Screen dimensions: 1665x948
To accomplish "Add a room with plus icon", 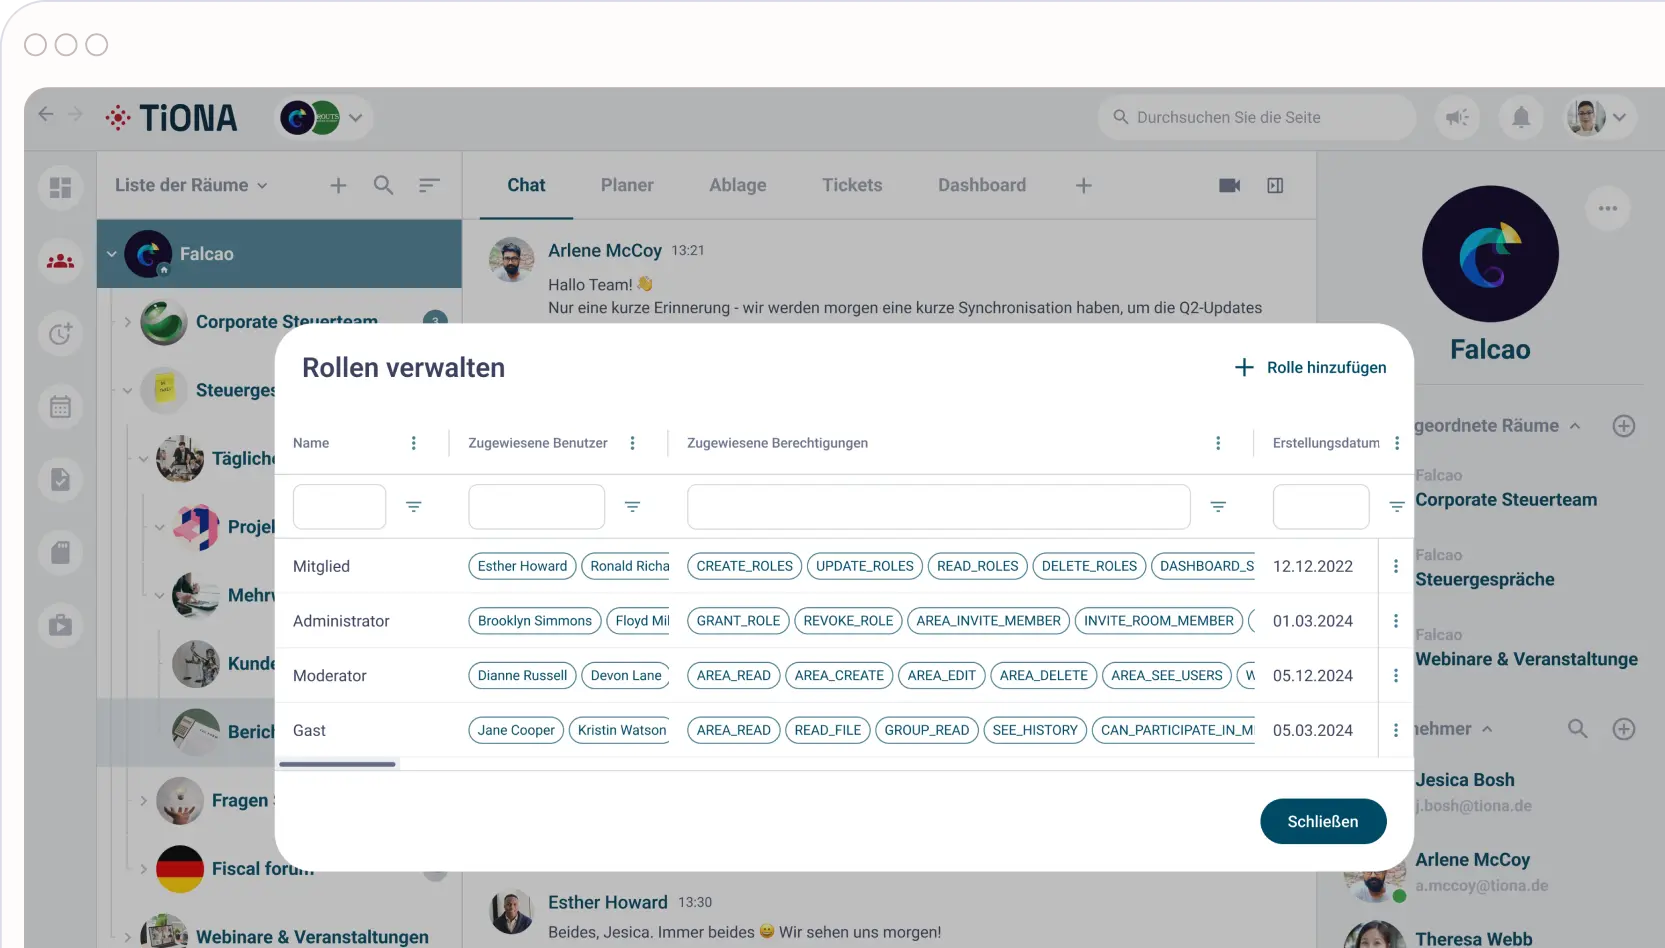I will (x=338, y=185).
